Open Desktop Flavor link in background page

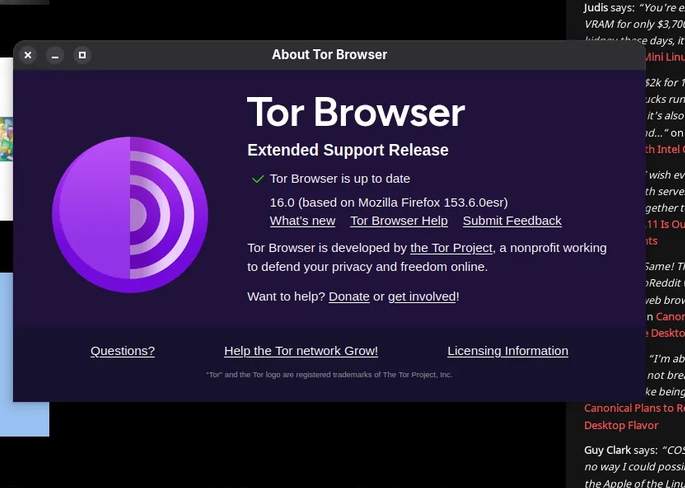(621, 425)
